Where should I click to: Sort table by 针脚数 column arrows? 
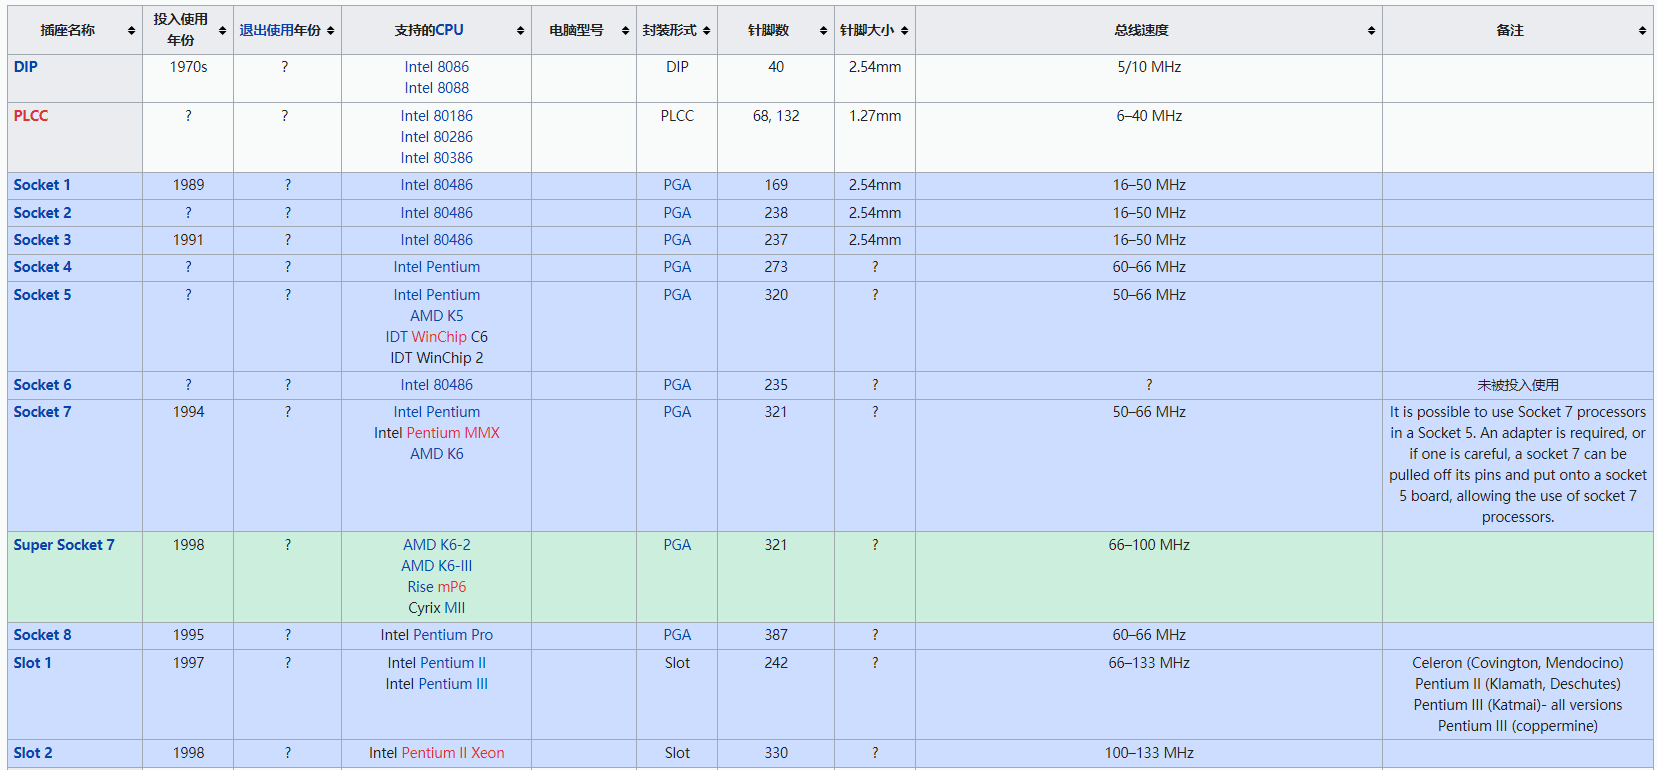click(x=823, y=31)
